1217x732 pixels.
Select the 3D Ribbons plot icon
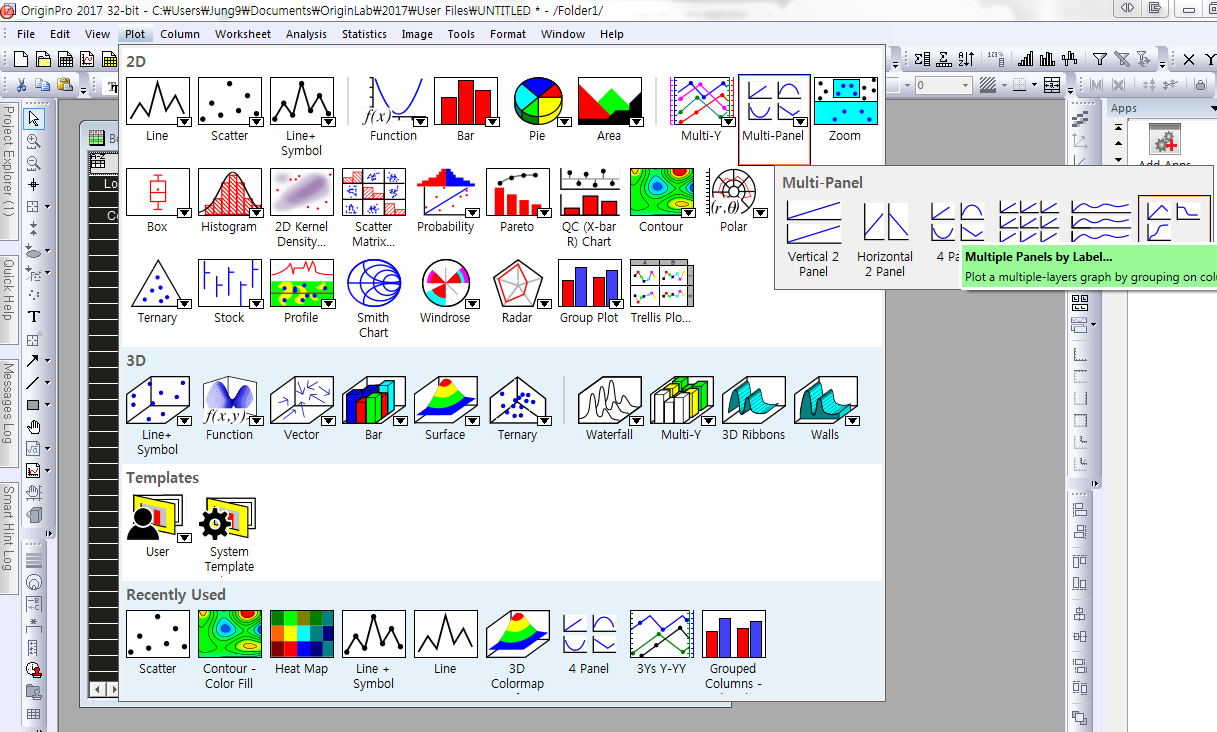753,400
